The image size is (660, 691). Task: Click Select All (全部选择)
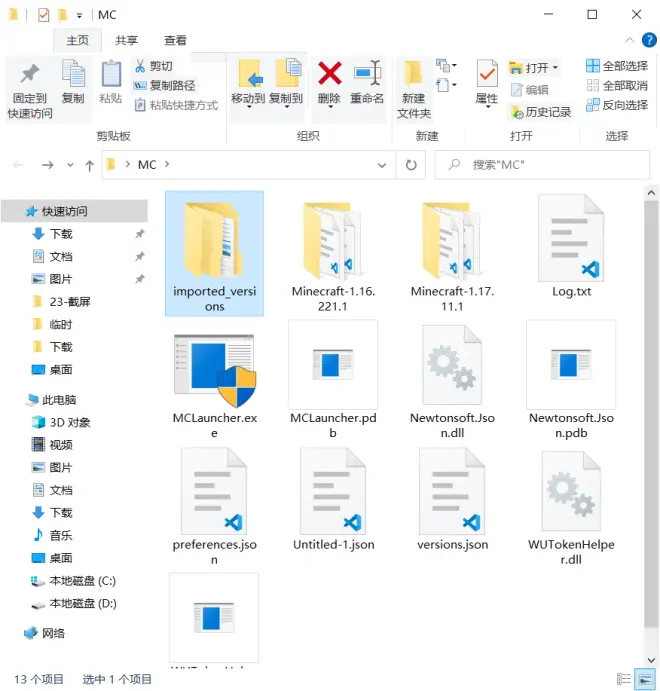click(617, 66)
